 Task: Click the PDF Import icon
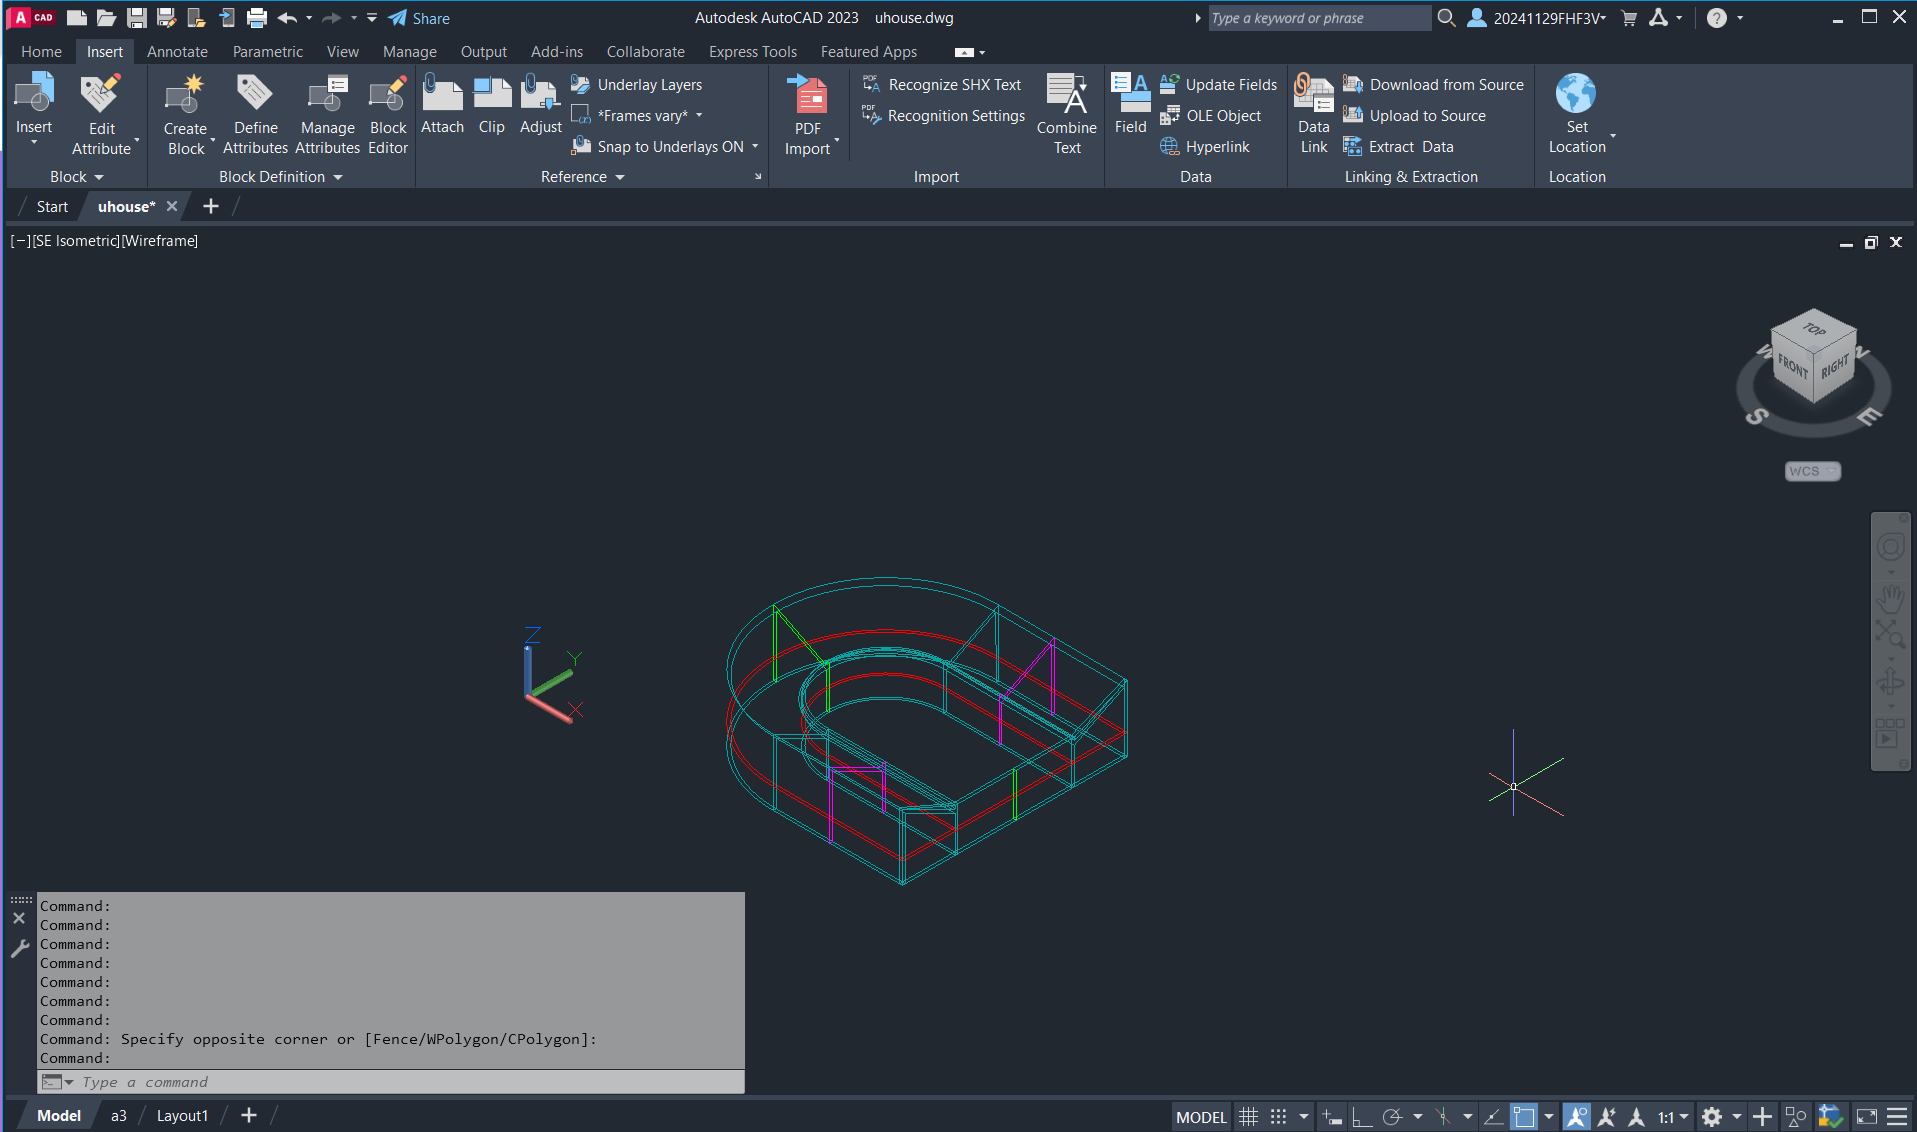(x=808, y=97)
